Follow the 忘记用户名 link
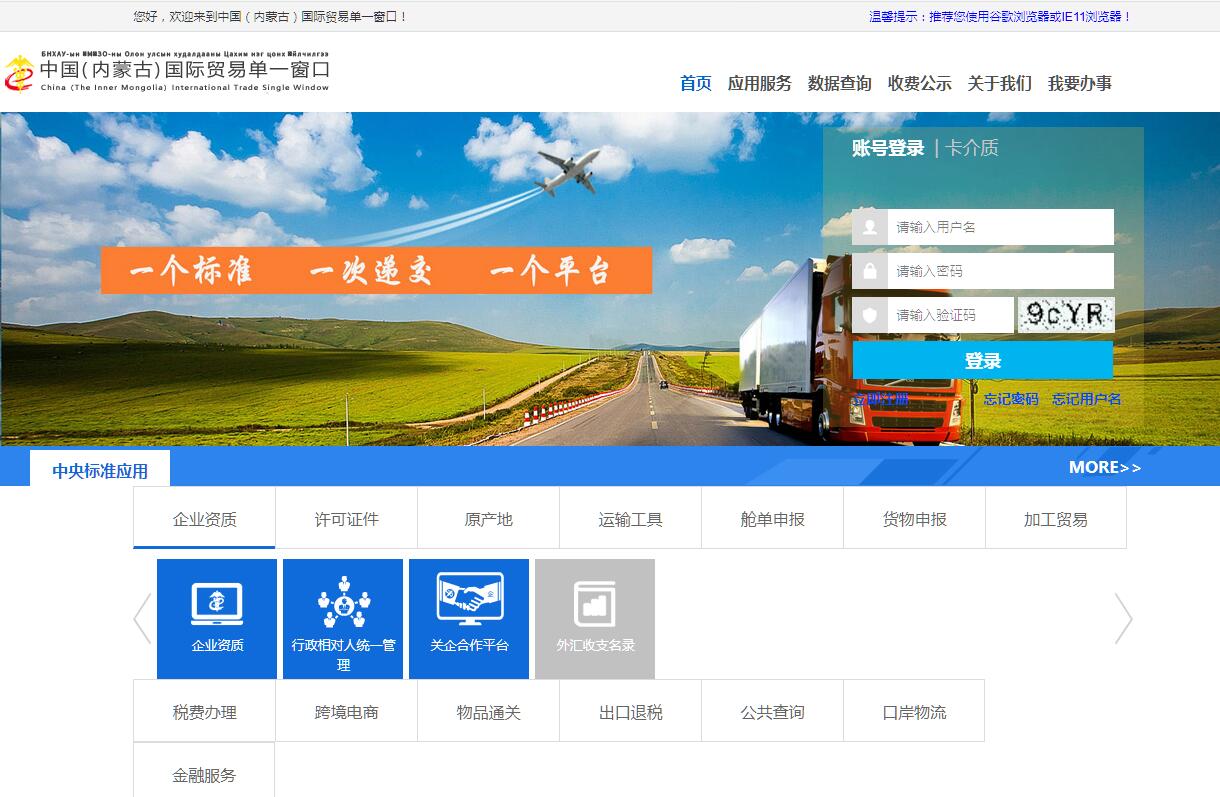Image resolution: width=1220 pixels, height=797 pixels. click(1086, 399)
